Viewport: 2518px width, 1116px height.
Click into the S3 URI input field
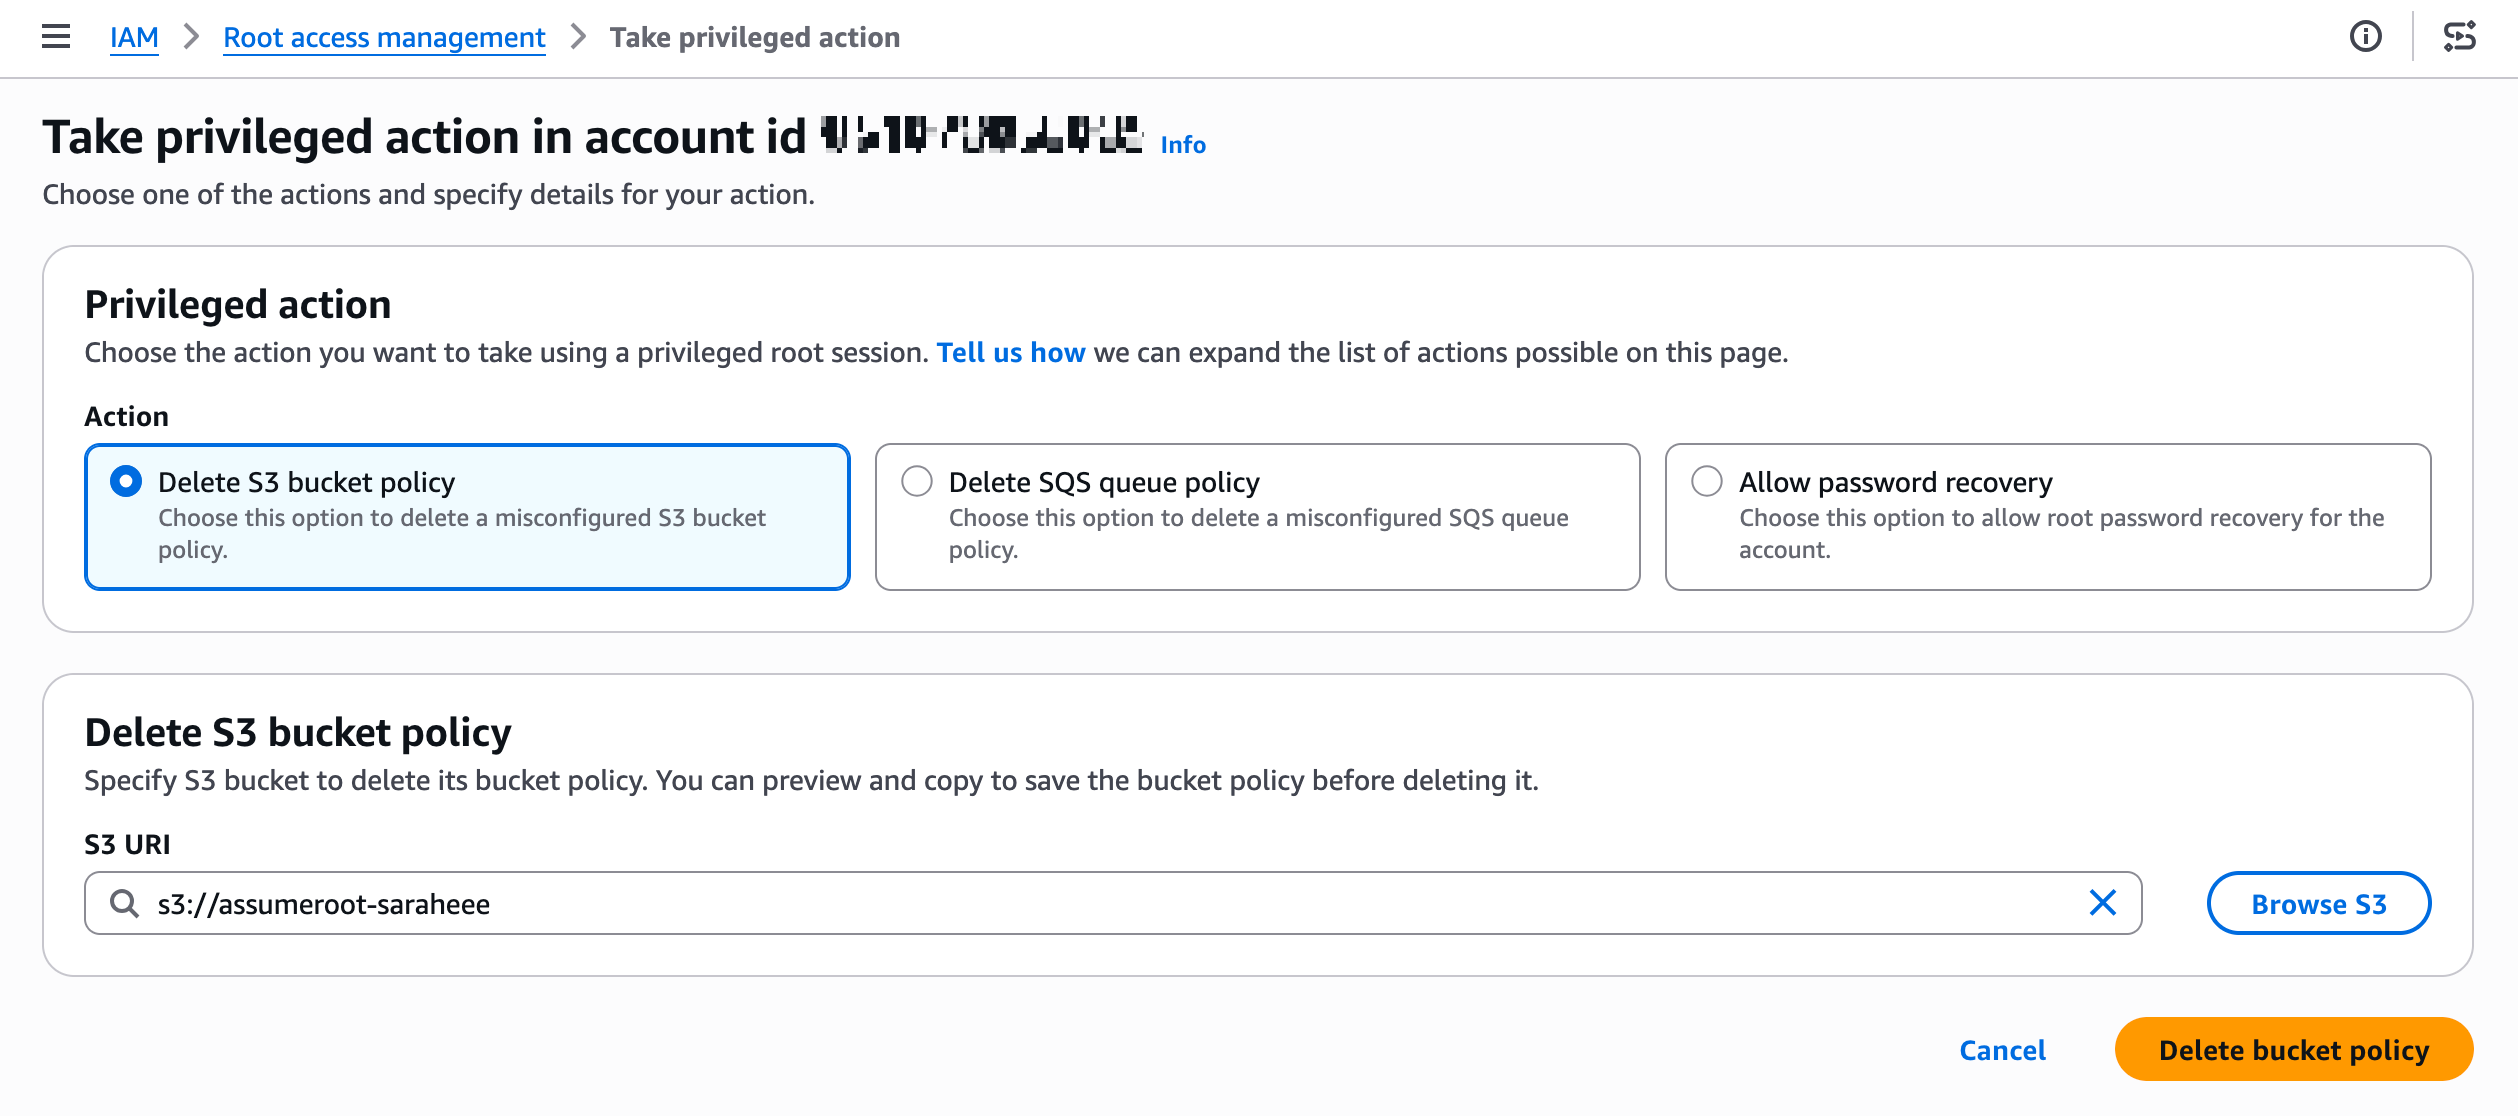1100,903
